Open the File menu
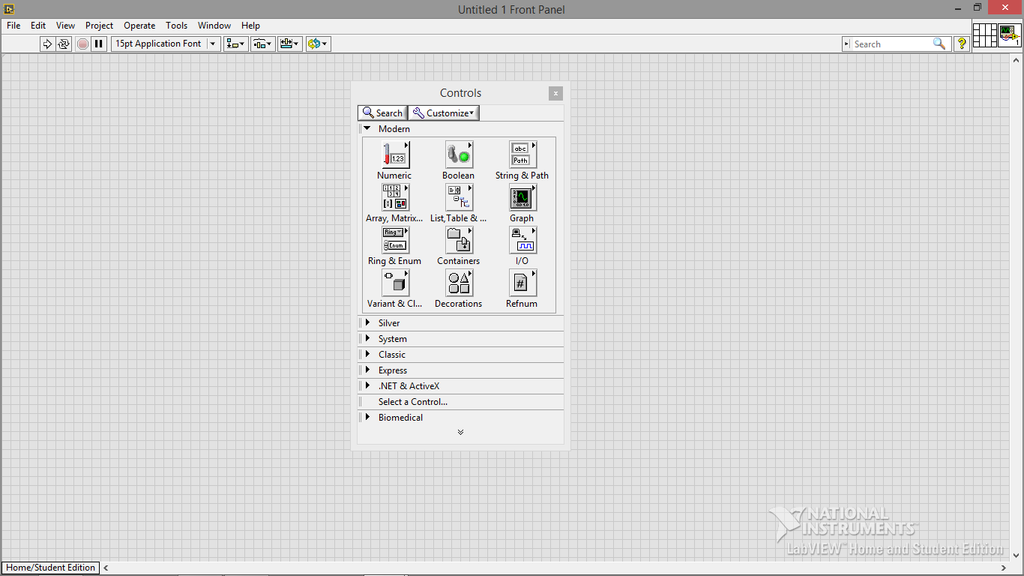Screen dimensions: 1024x576 coord(14,25)
